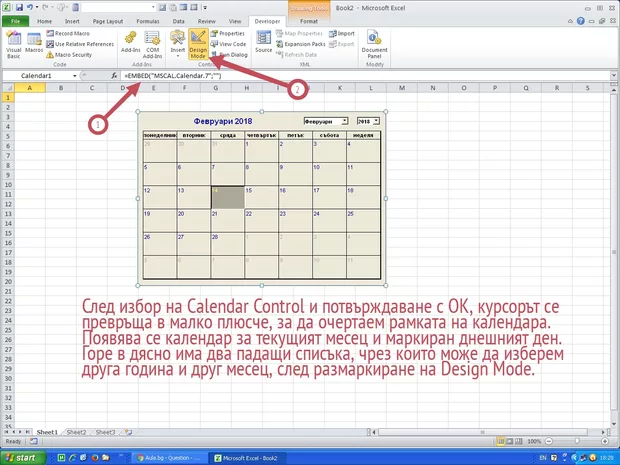Select day 14 in the calendar
The height and width of the screenshot is (465, 620).
tap(228, 197)
